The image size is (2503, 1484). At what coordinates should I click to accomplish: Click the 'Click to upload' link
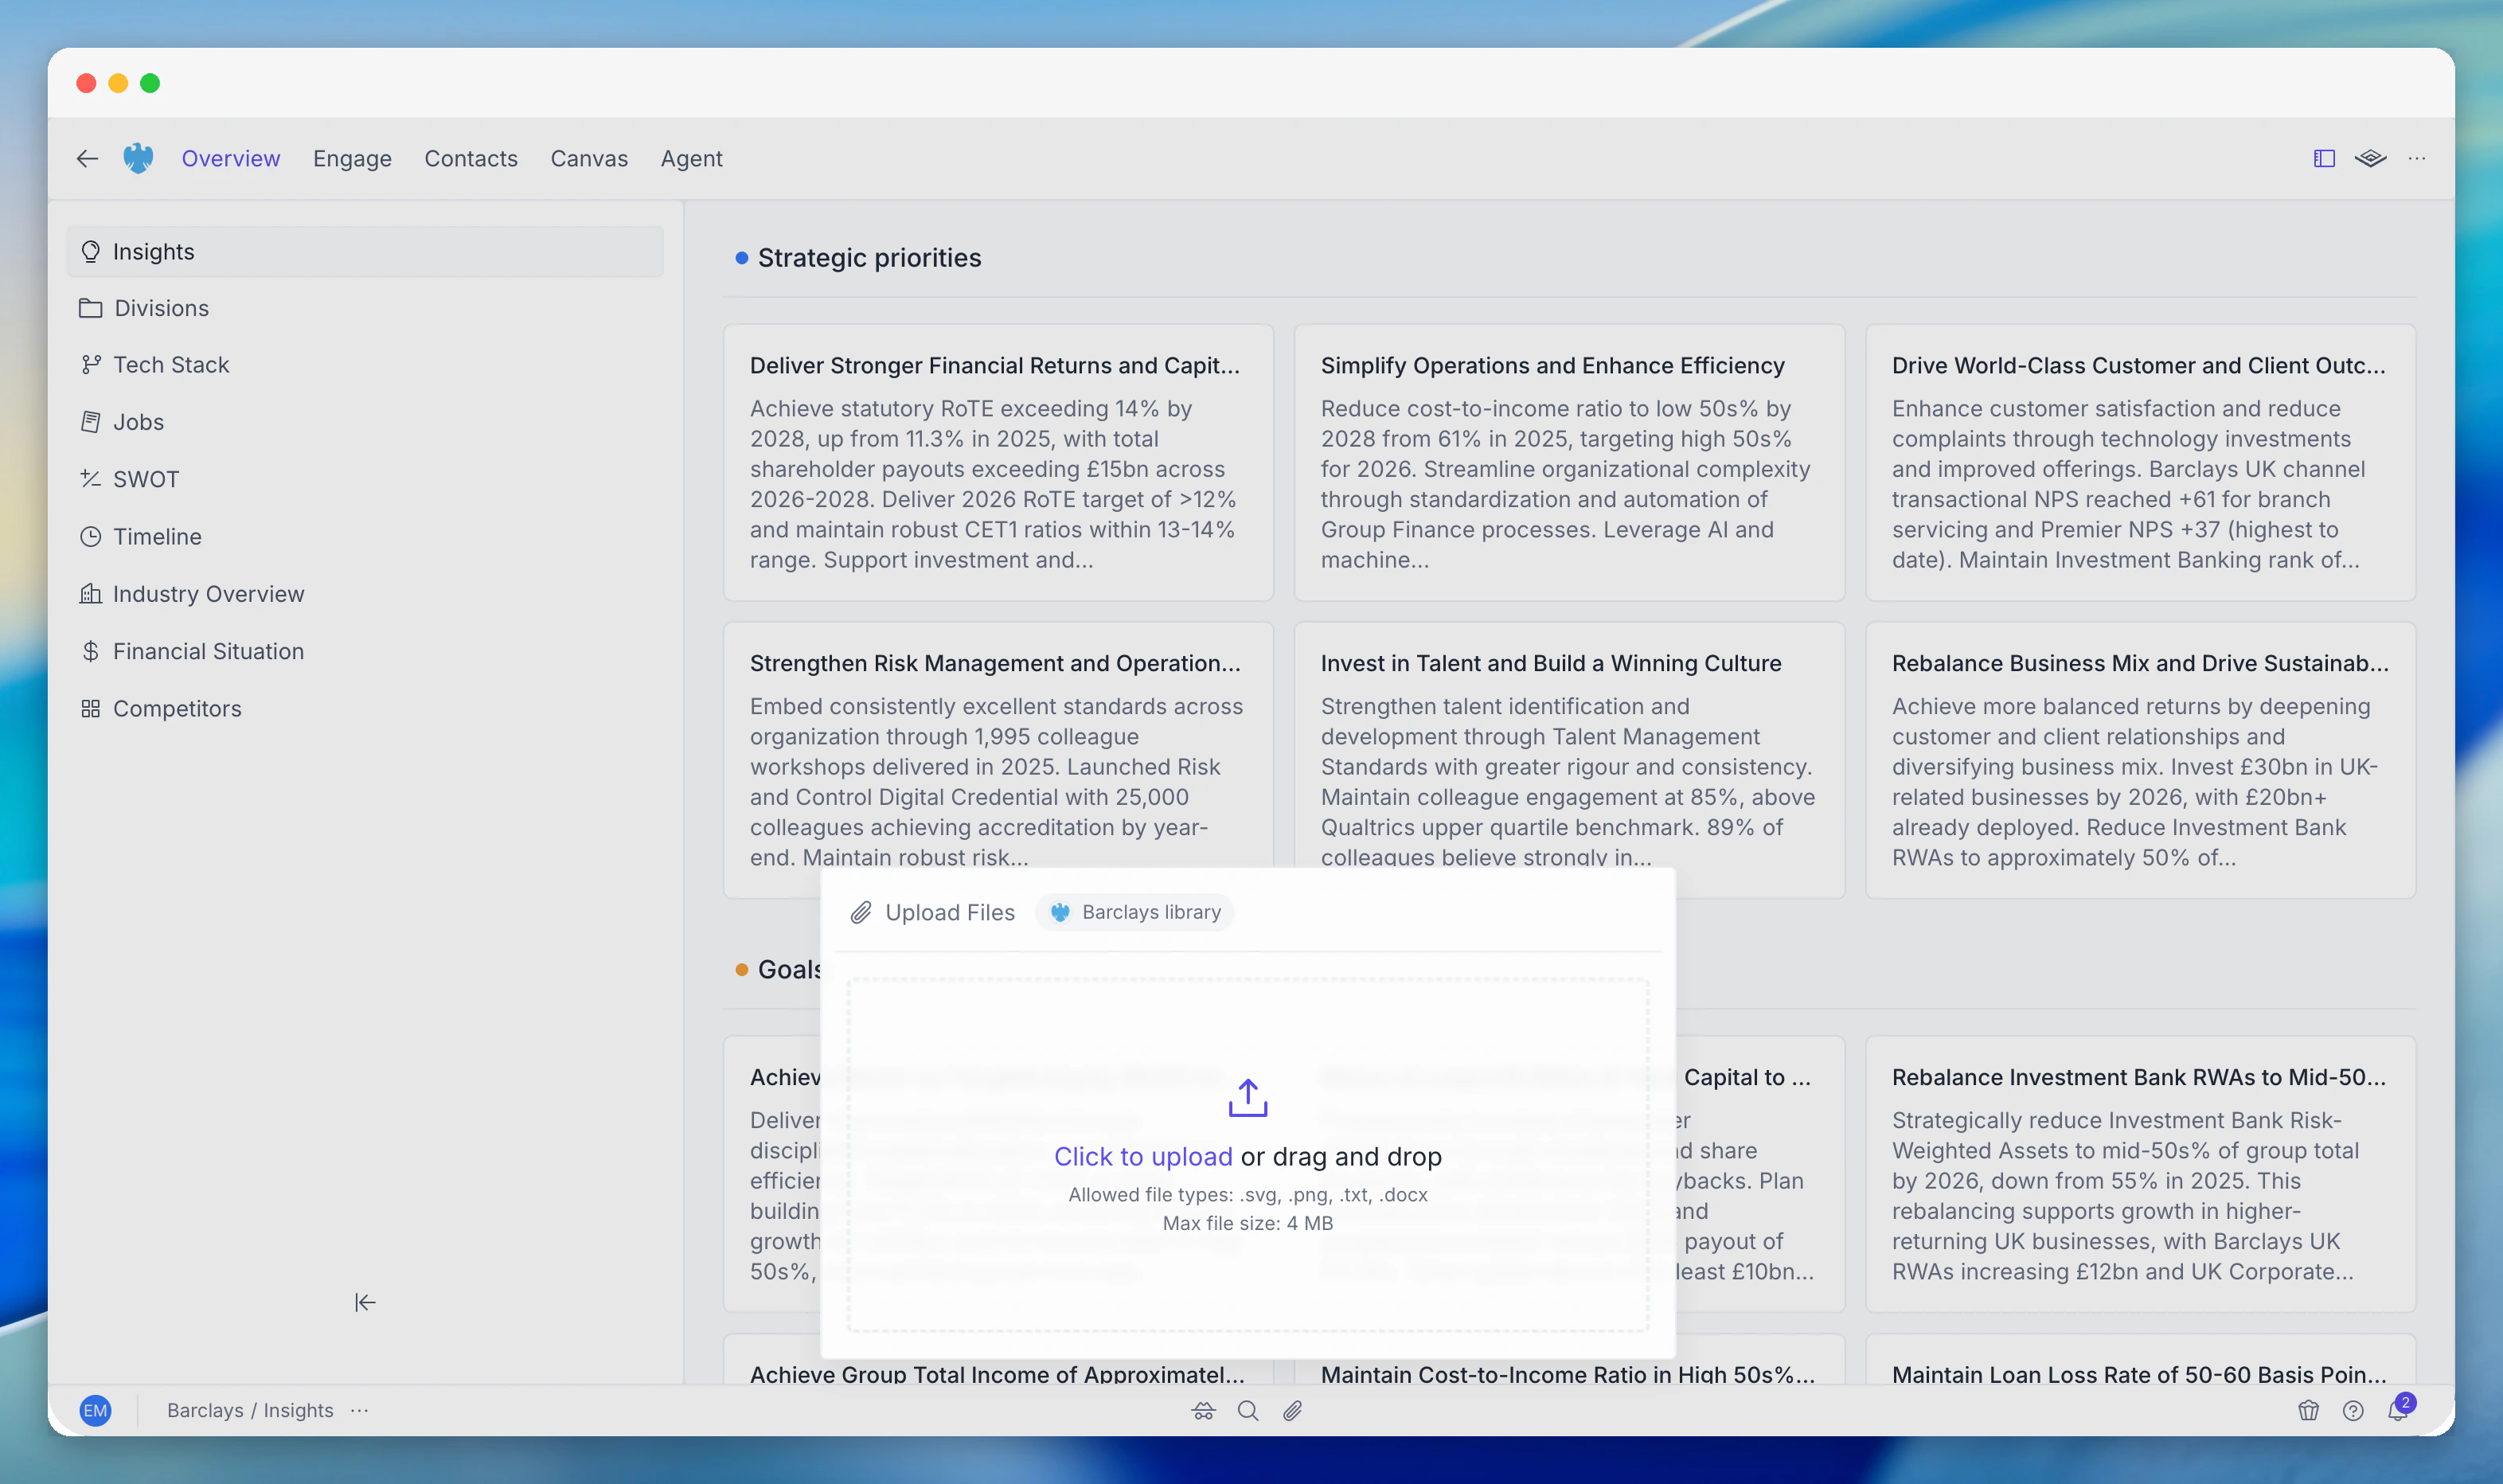[x=1143, y=1156]
